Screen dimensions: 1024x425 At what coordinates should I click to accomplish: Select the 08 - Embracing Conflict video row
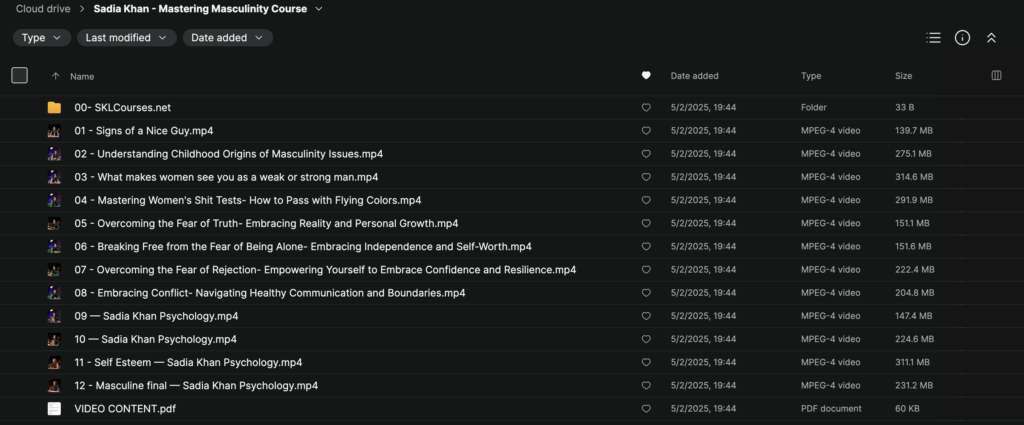coord(270,293)
